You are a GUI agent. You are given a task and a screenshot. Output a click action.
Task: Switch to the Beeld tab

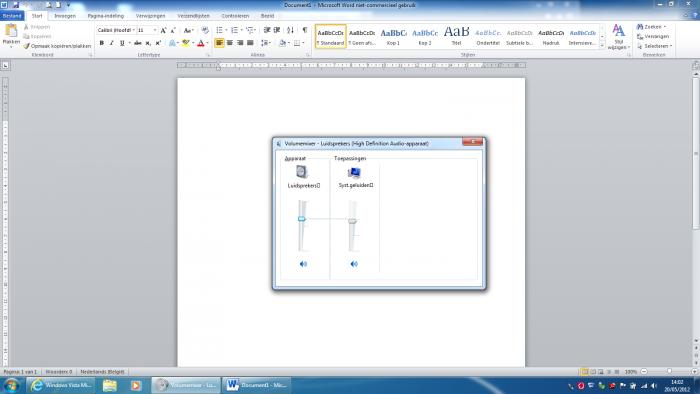click(x=267, y=16)
